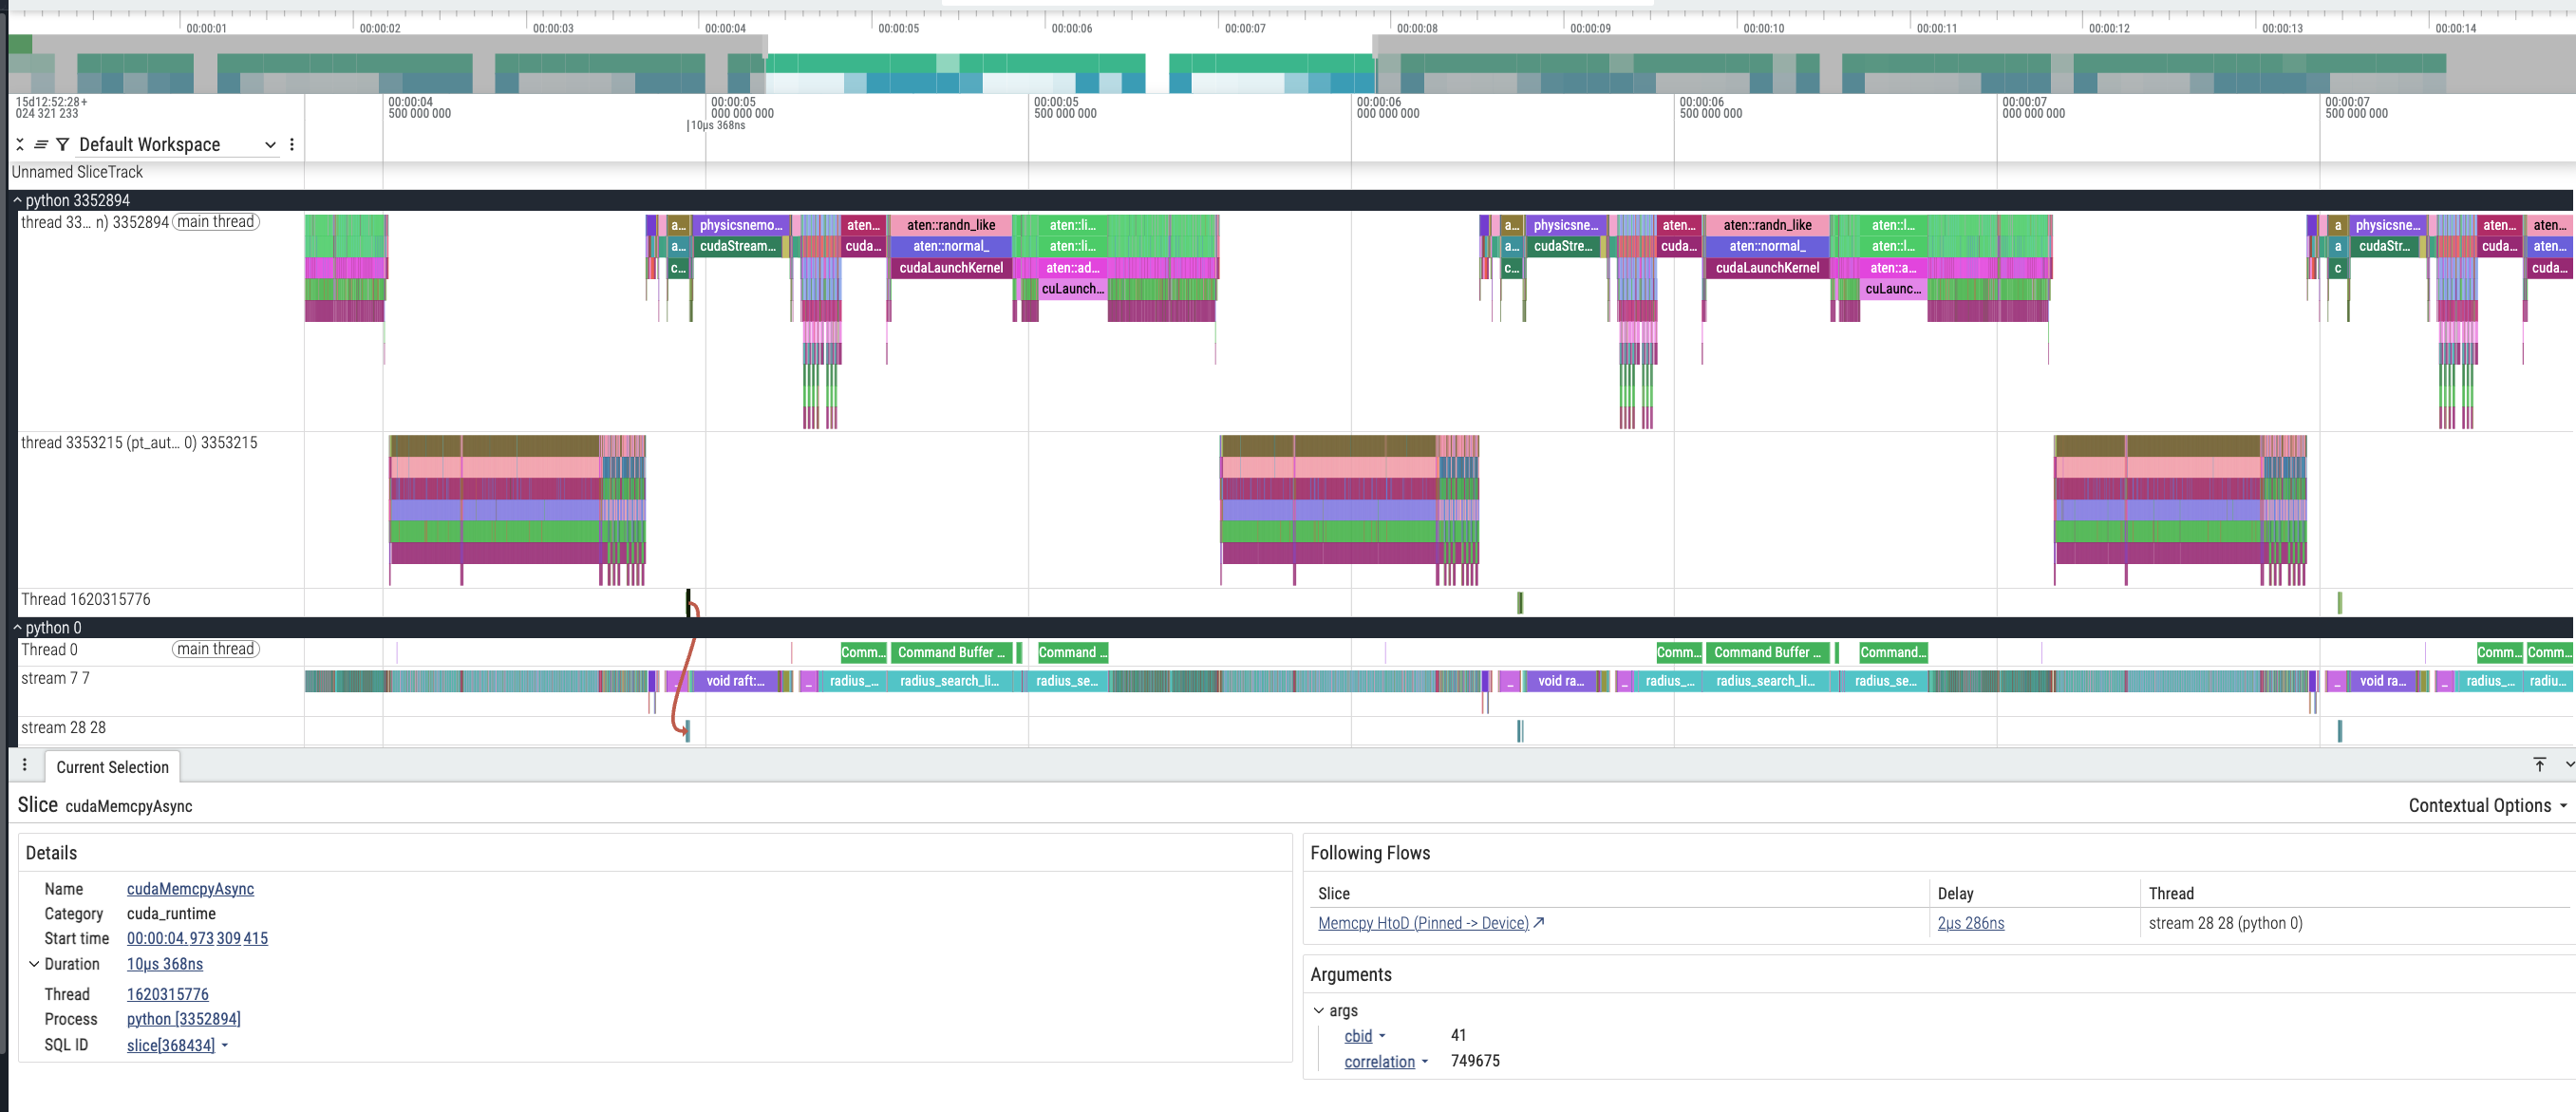Collapse the Duration details row

tap(34, 964)
